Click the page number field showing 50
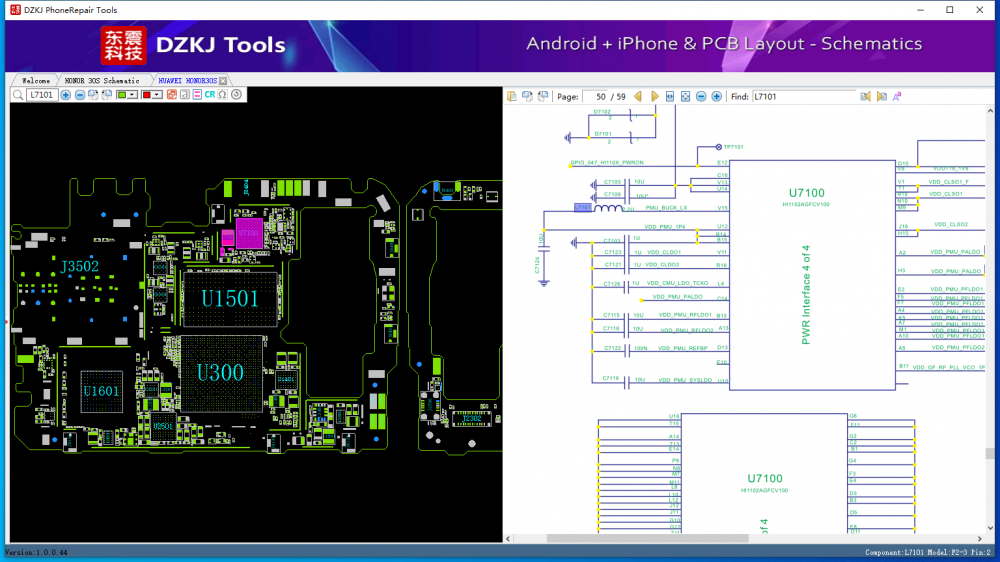Viewport: 1000px width, 562px height. click(x=596, y=97)
